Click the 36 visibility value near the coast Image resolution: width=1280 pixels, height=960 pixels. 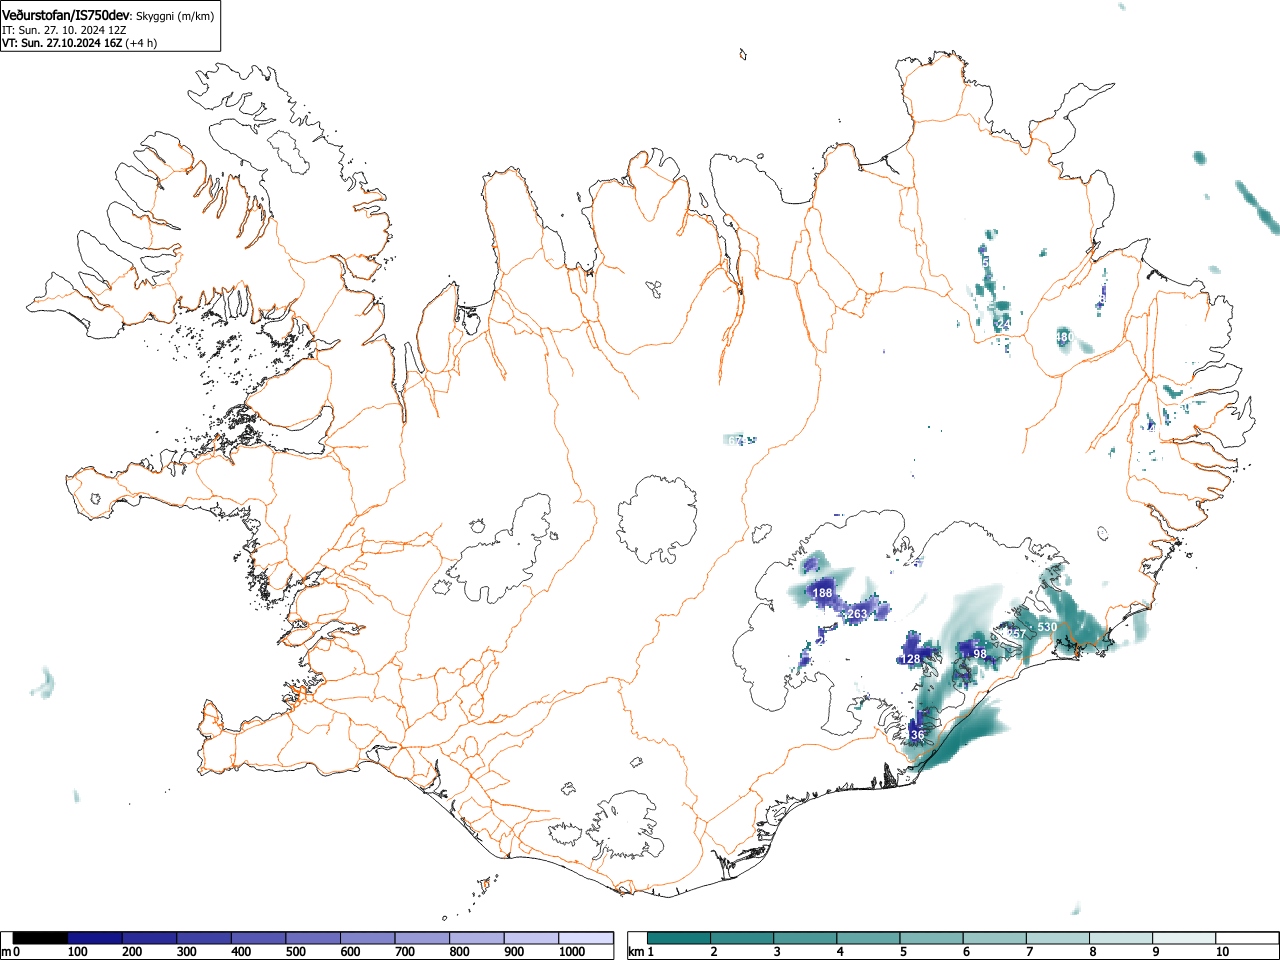click(x=918, y=735)
